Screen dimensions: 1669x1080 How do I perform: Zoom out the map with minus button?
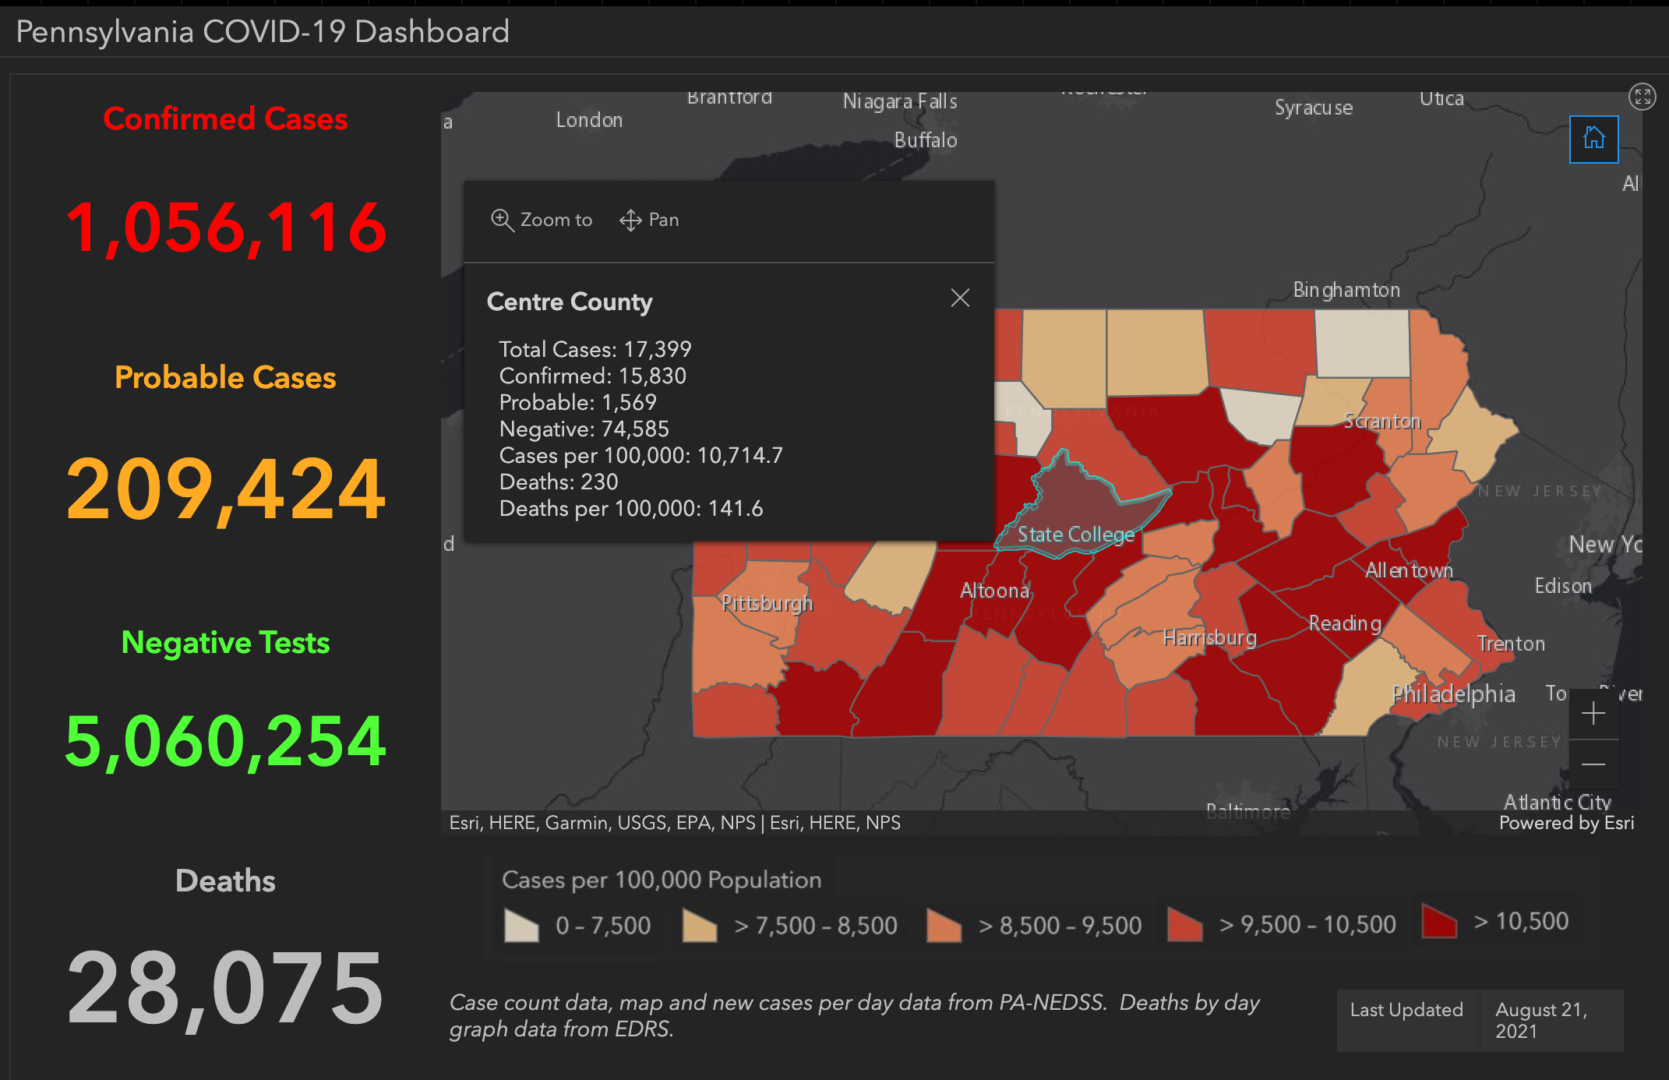coord(1594,764)
